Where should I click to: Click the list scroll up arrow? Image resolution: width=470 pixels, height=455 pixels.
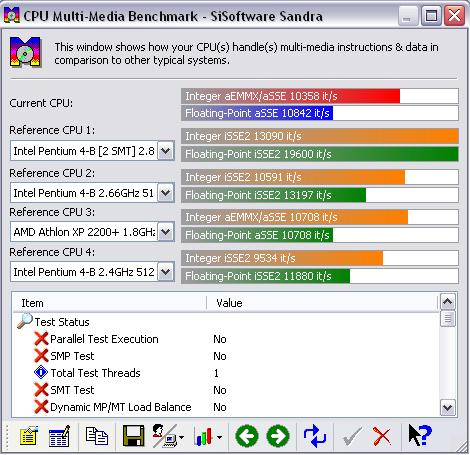[448, 302]
